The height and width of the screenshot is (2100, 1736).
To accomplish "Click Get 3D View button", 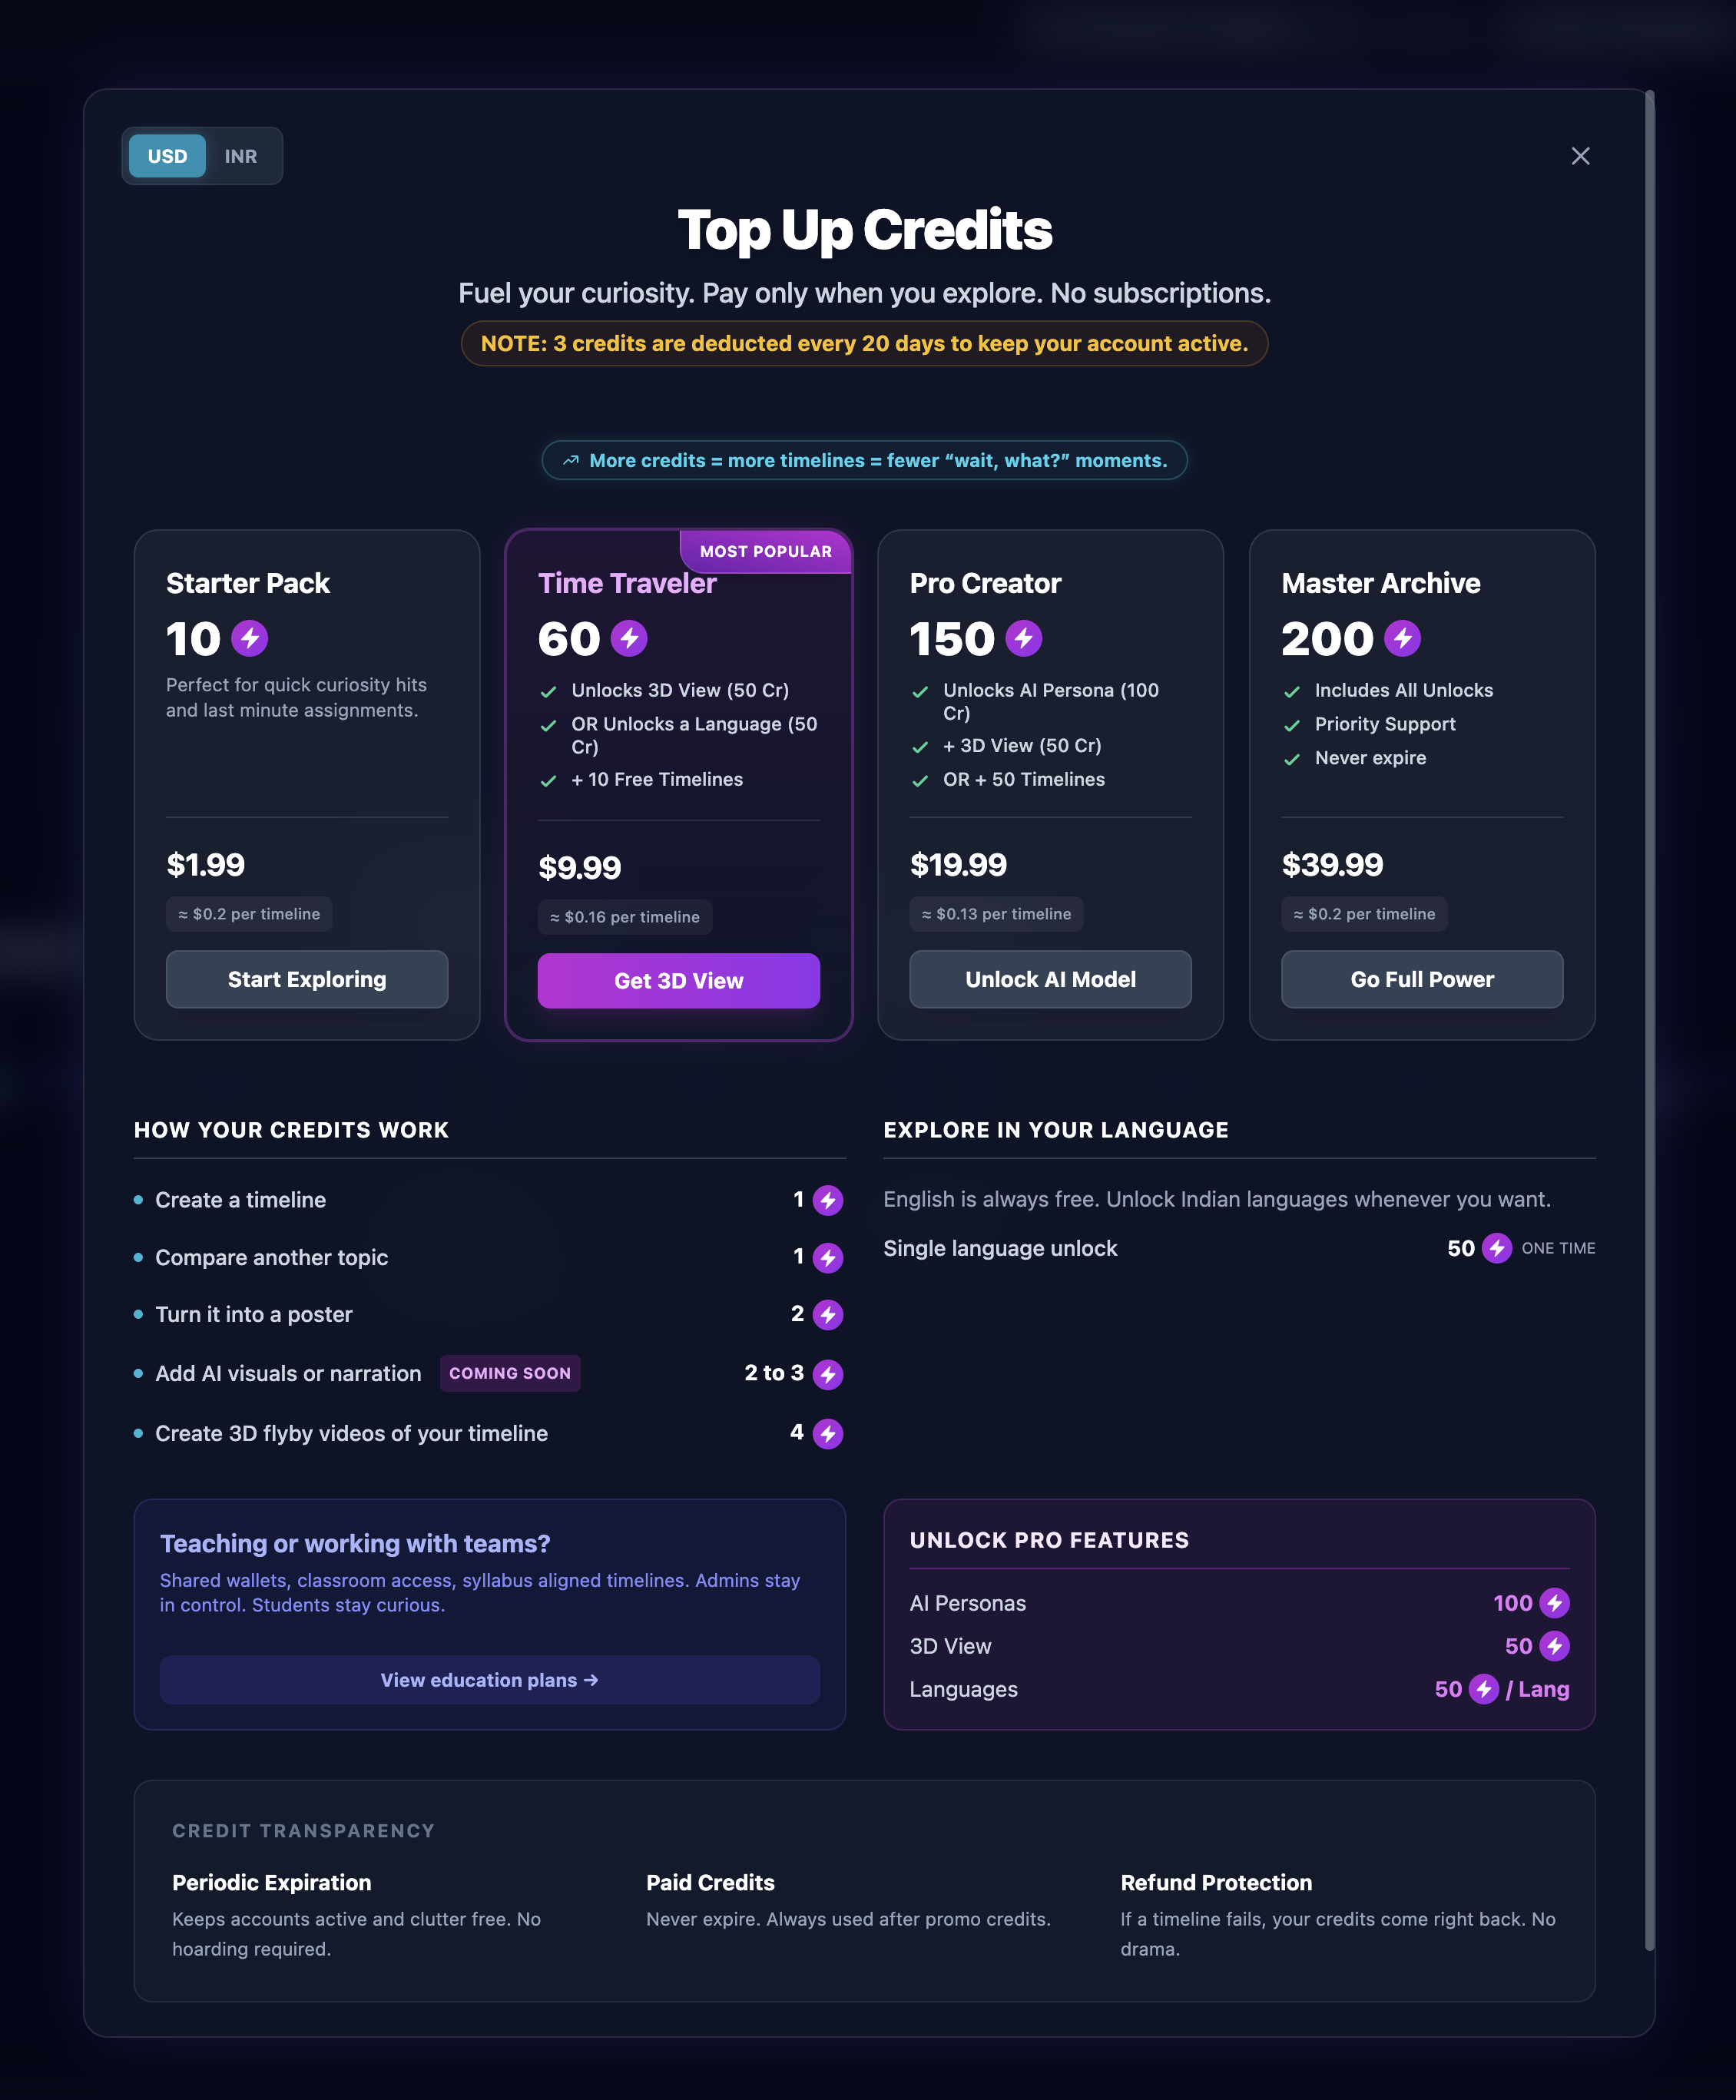I will (678, 980).
